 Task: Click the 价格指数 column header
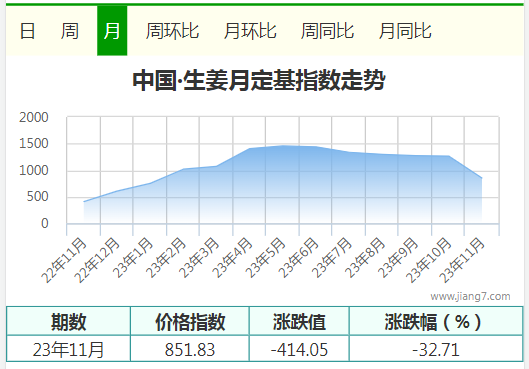[190, 322]
